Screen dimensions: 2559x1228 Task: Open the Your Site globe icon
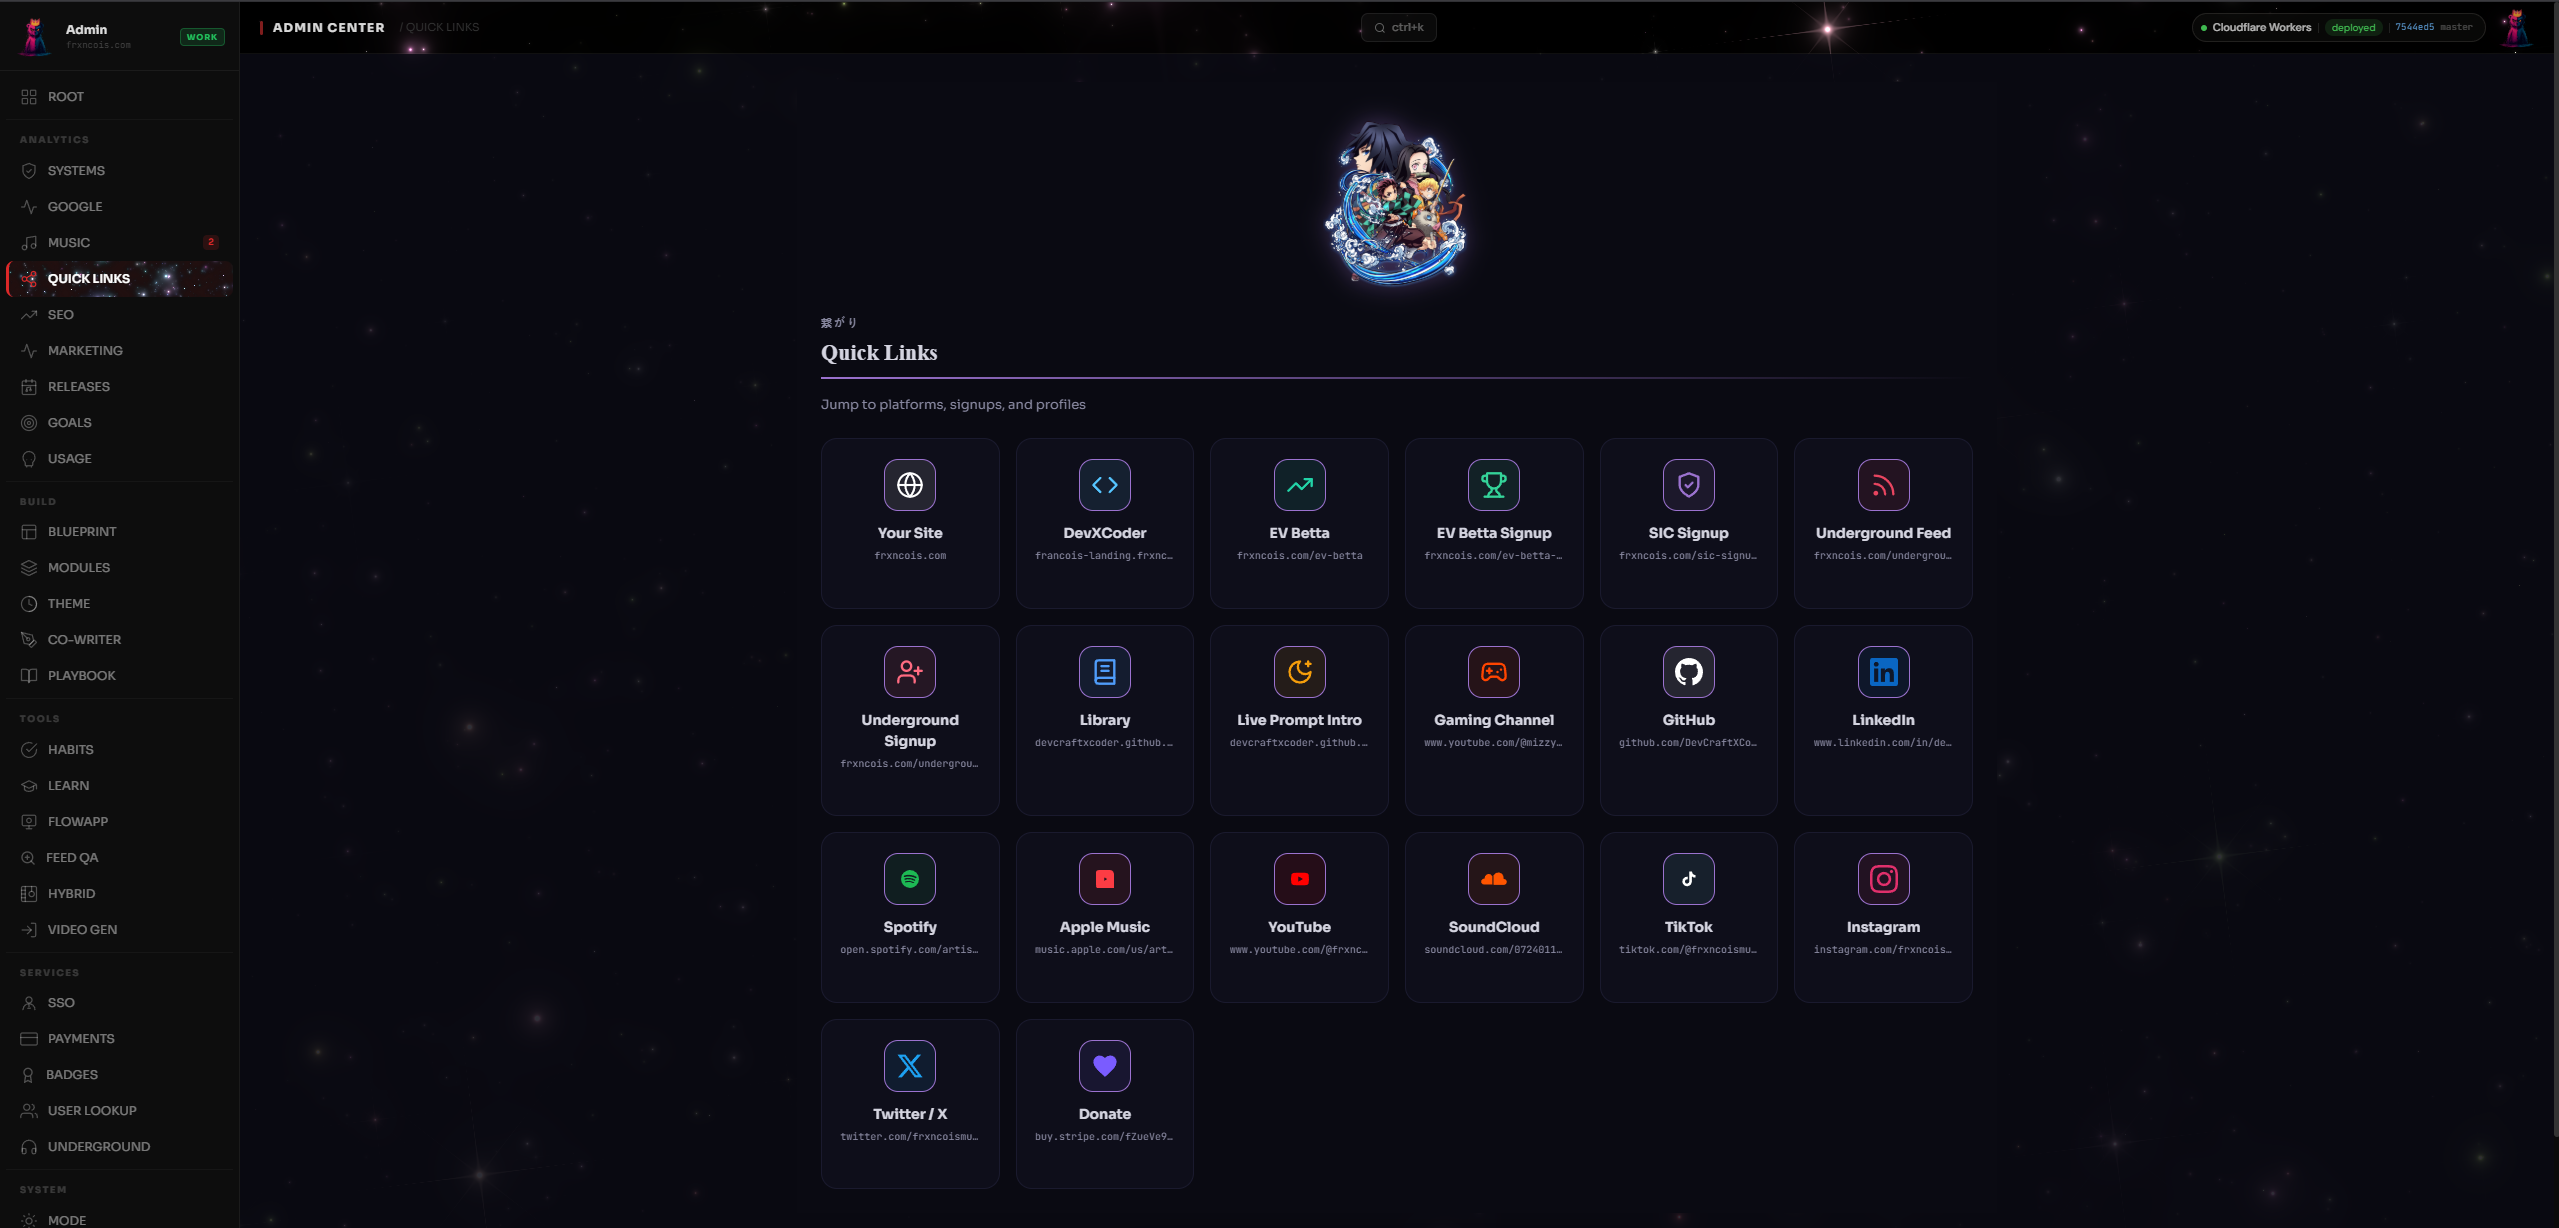pos(909,485)
